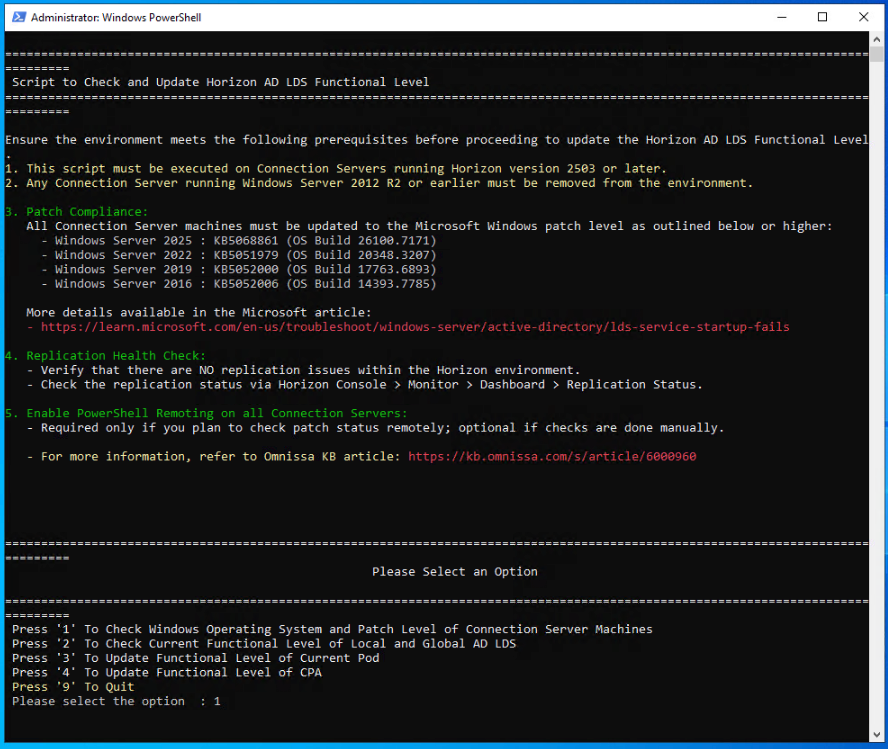Minimize the PowerShell window
The height and width of the screenshot is (749, 888).
tap(782, 17)
